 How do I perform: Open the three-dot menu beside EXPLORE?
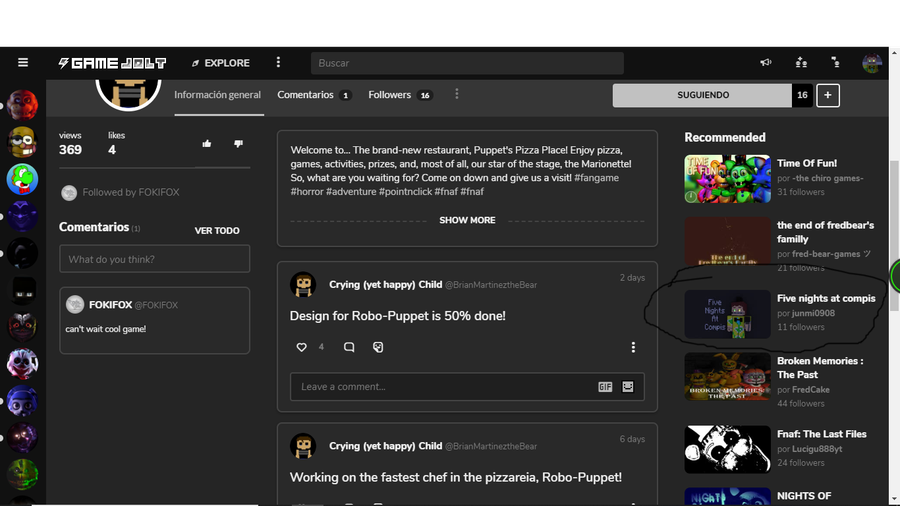click(279, 63)
